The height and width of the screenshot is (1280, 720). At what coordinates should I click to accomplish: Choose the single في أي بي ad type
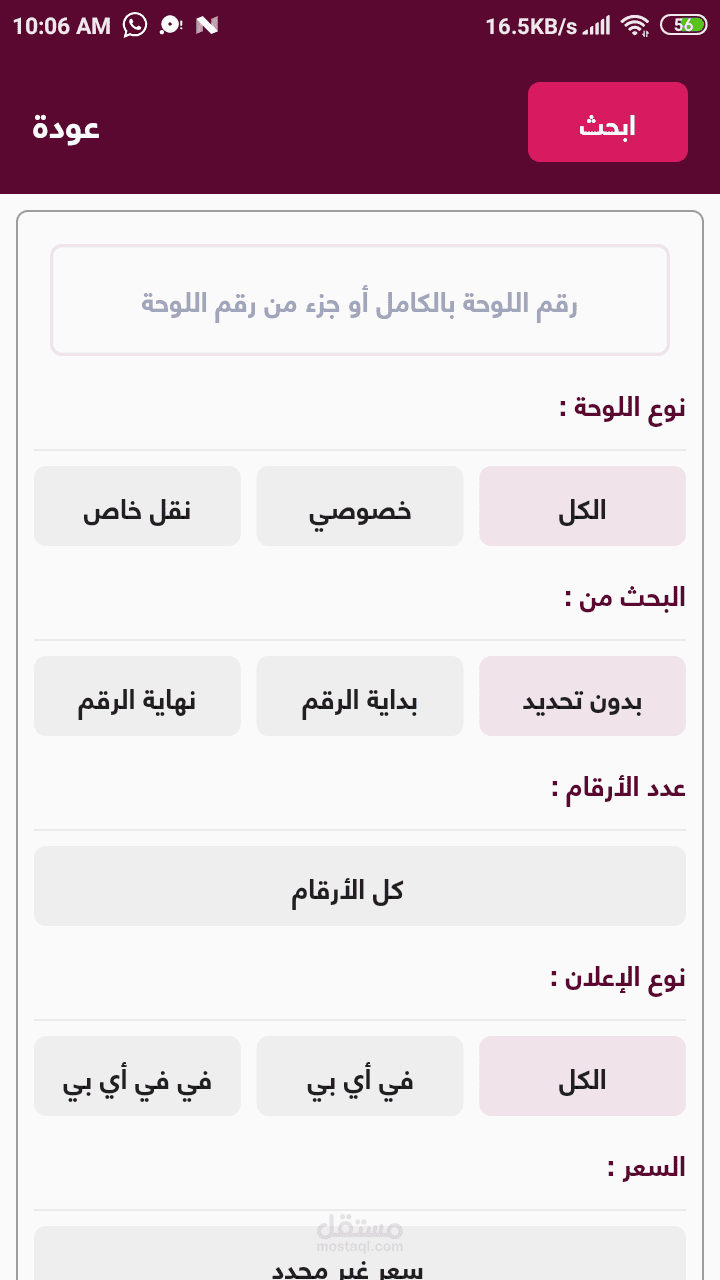(x=360, y=1076)
